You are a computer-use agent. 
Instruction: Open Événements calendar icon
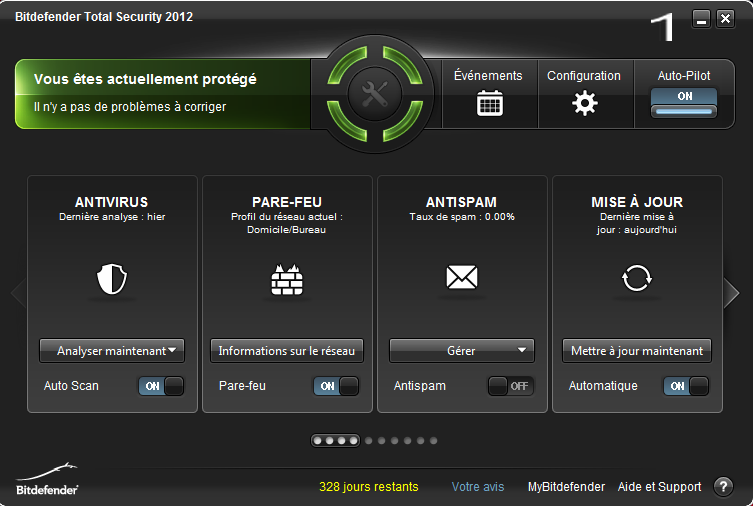(x=489, y=103)
